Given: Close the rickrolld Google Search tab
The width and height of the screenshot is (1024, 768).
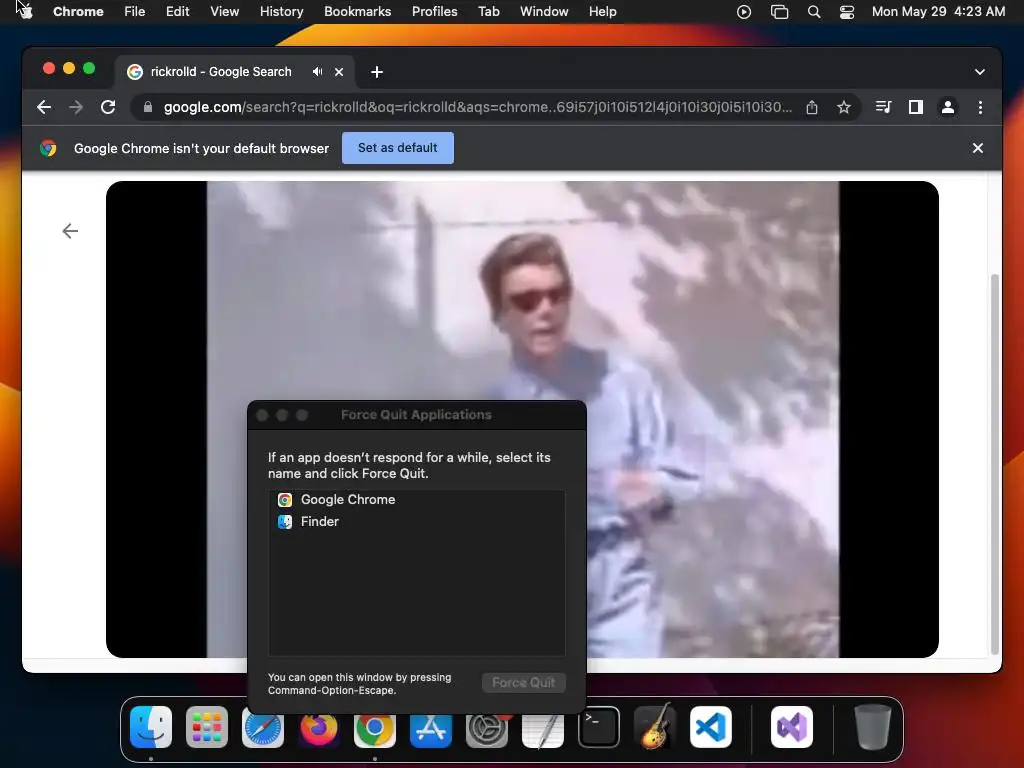Looking at the screenshot, I should click(x=339, y=72).
